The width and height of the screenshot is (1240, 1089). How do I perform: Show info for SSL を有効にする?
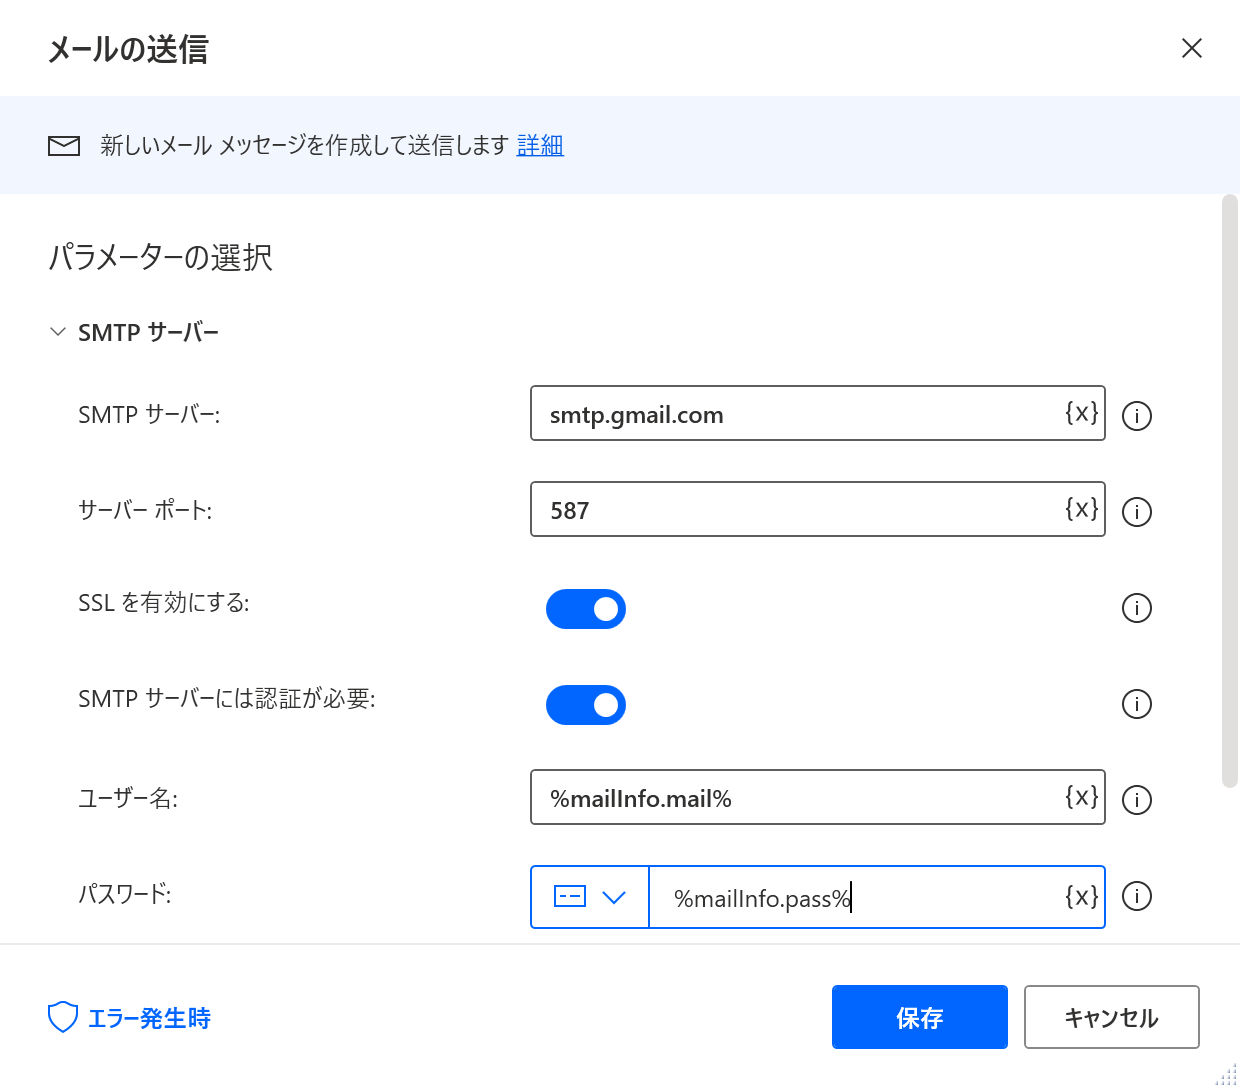click(1137, 607)
